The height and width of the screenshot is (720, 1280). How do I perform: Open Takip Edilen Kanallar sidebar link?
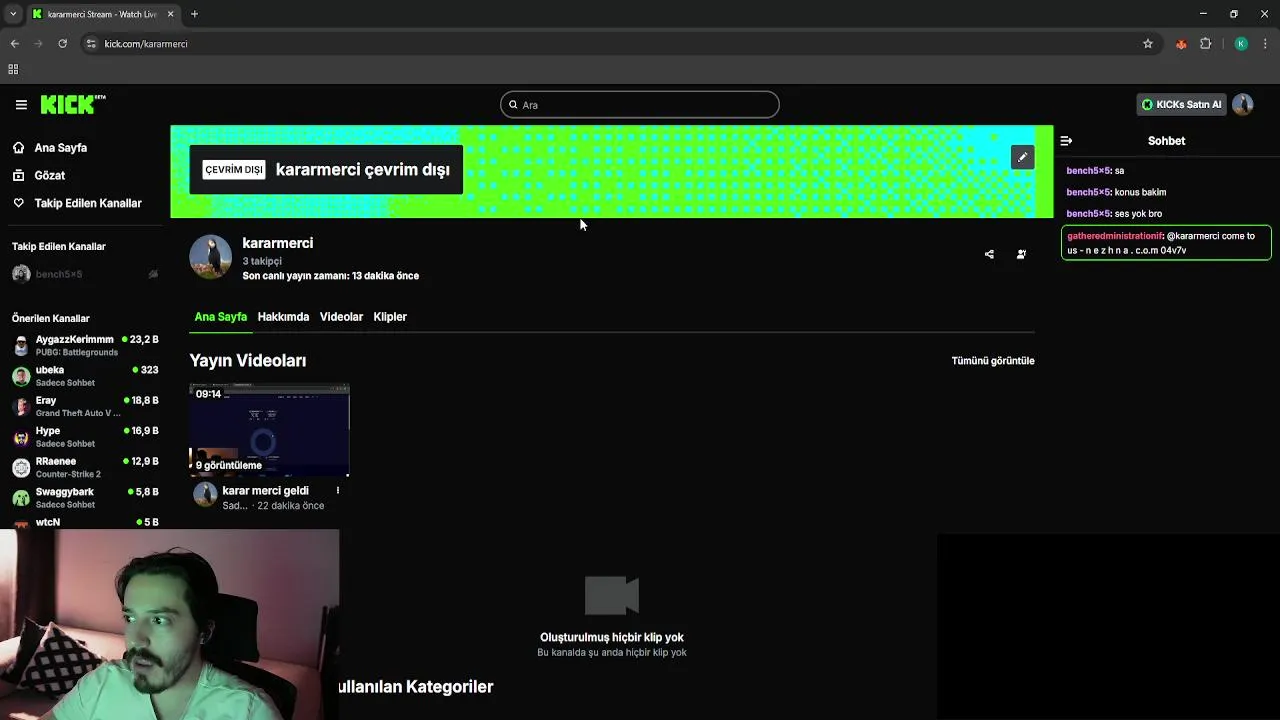88,203
